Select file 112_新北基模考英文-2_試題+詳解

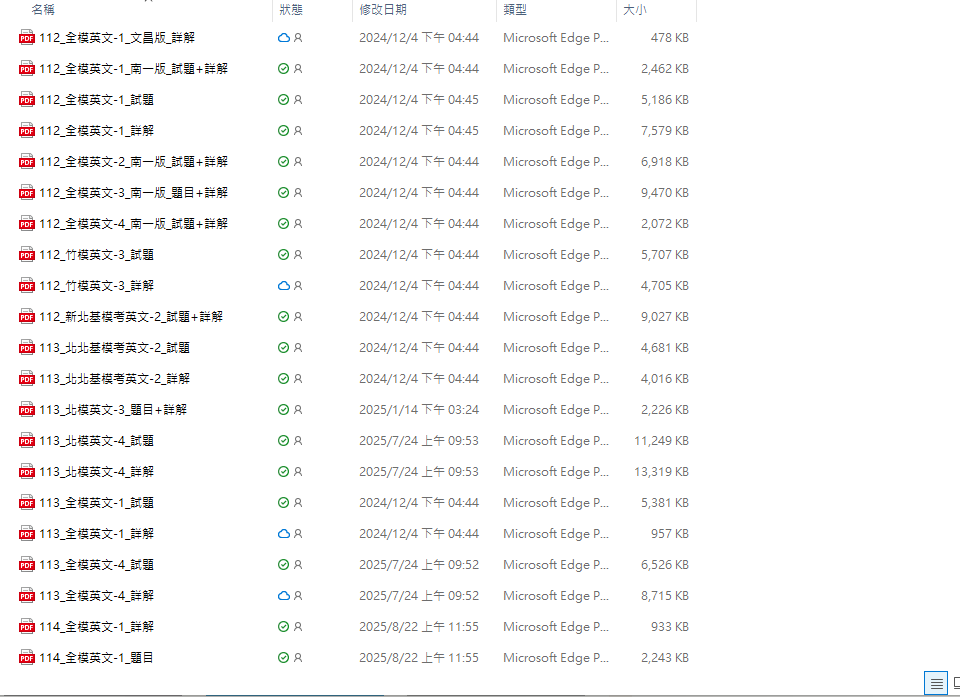131,317
